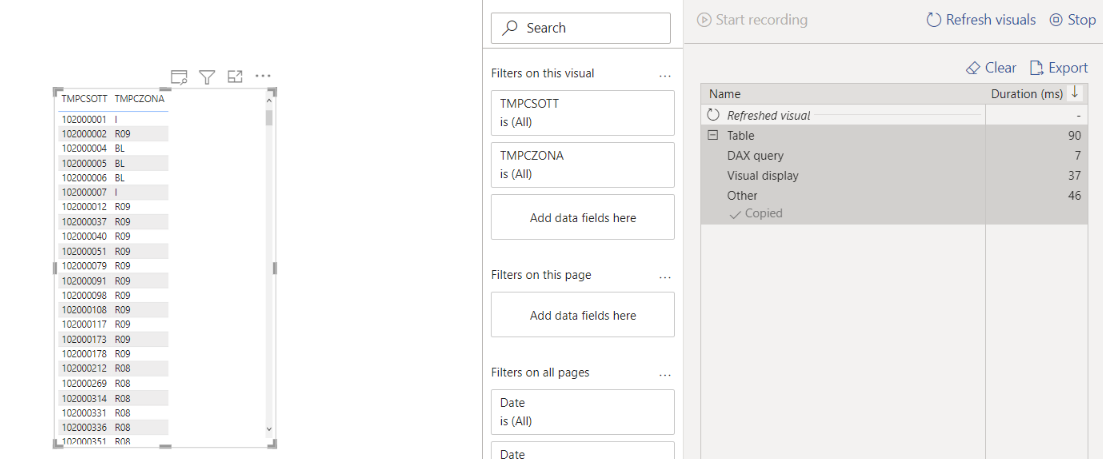Select cell 102000012 in the table
This screenshot has width=1103, height=459.
click(x=84, y=207)
